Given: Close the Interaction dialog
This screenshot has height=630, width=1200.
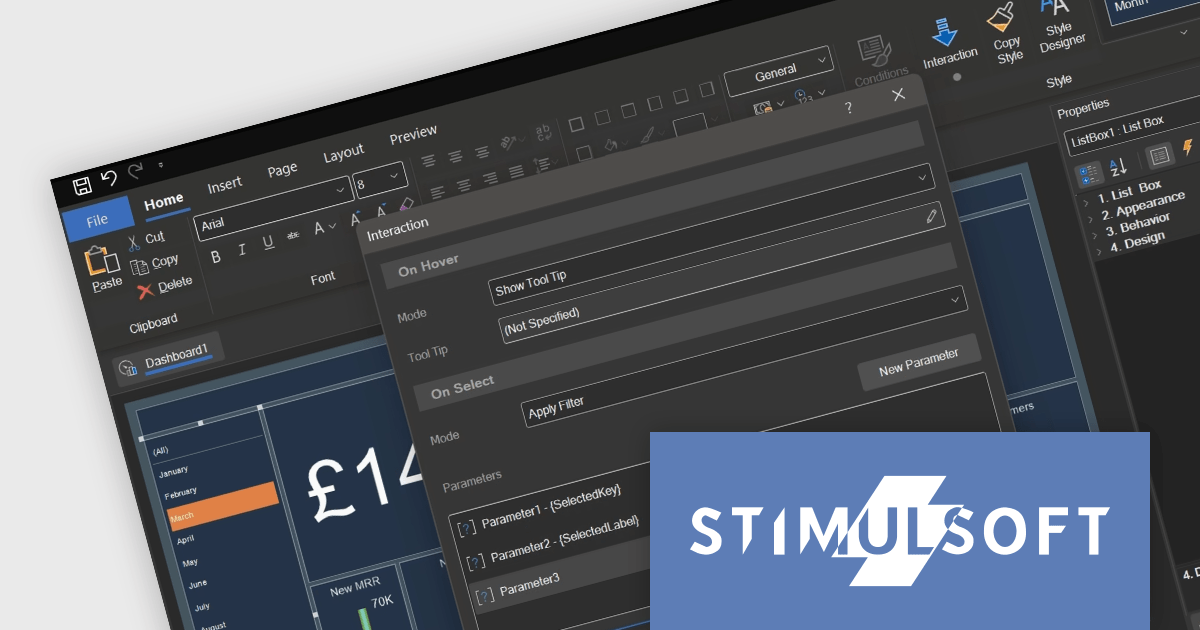Looking at the screenshot, I should click(898, 94).
